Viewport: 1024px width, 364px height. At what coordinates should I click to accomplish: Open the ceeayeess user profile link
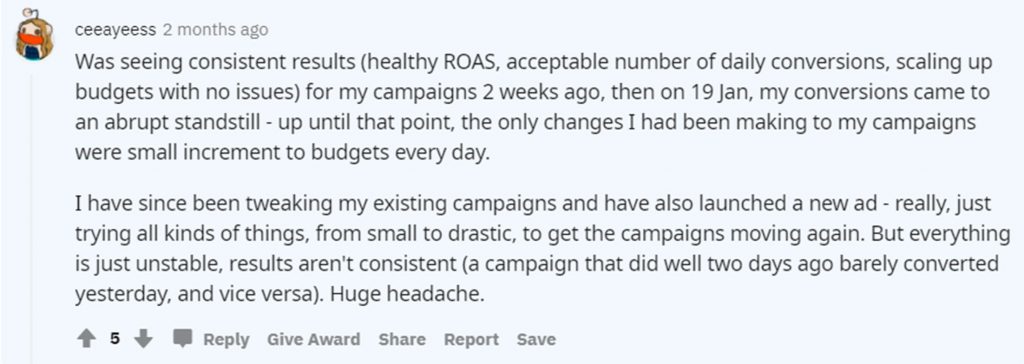tap(115, 30)
